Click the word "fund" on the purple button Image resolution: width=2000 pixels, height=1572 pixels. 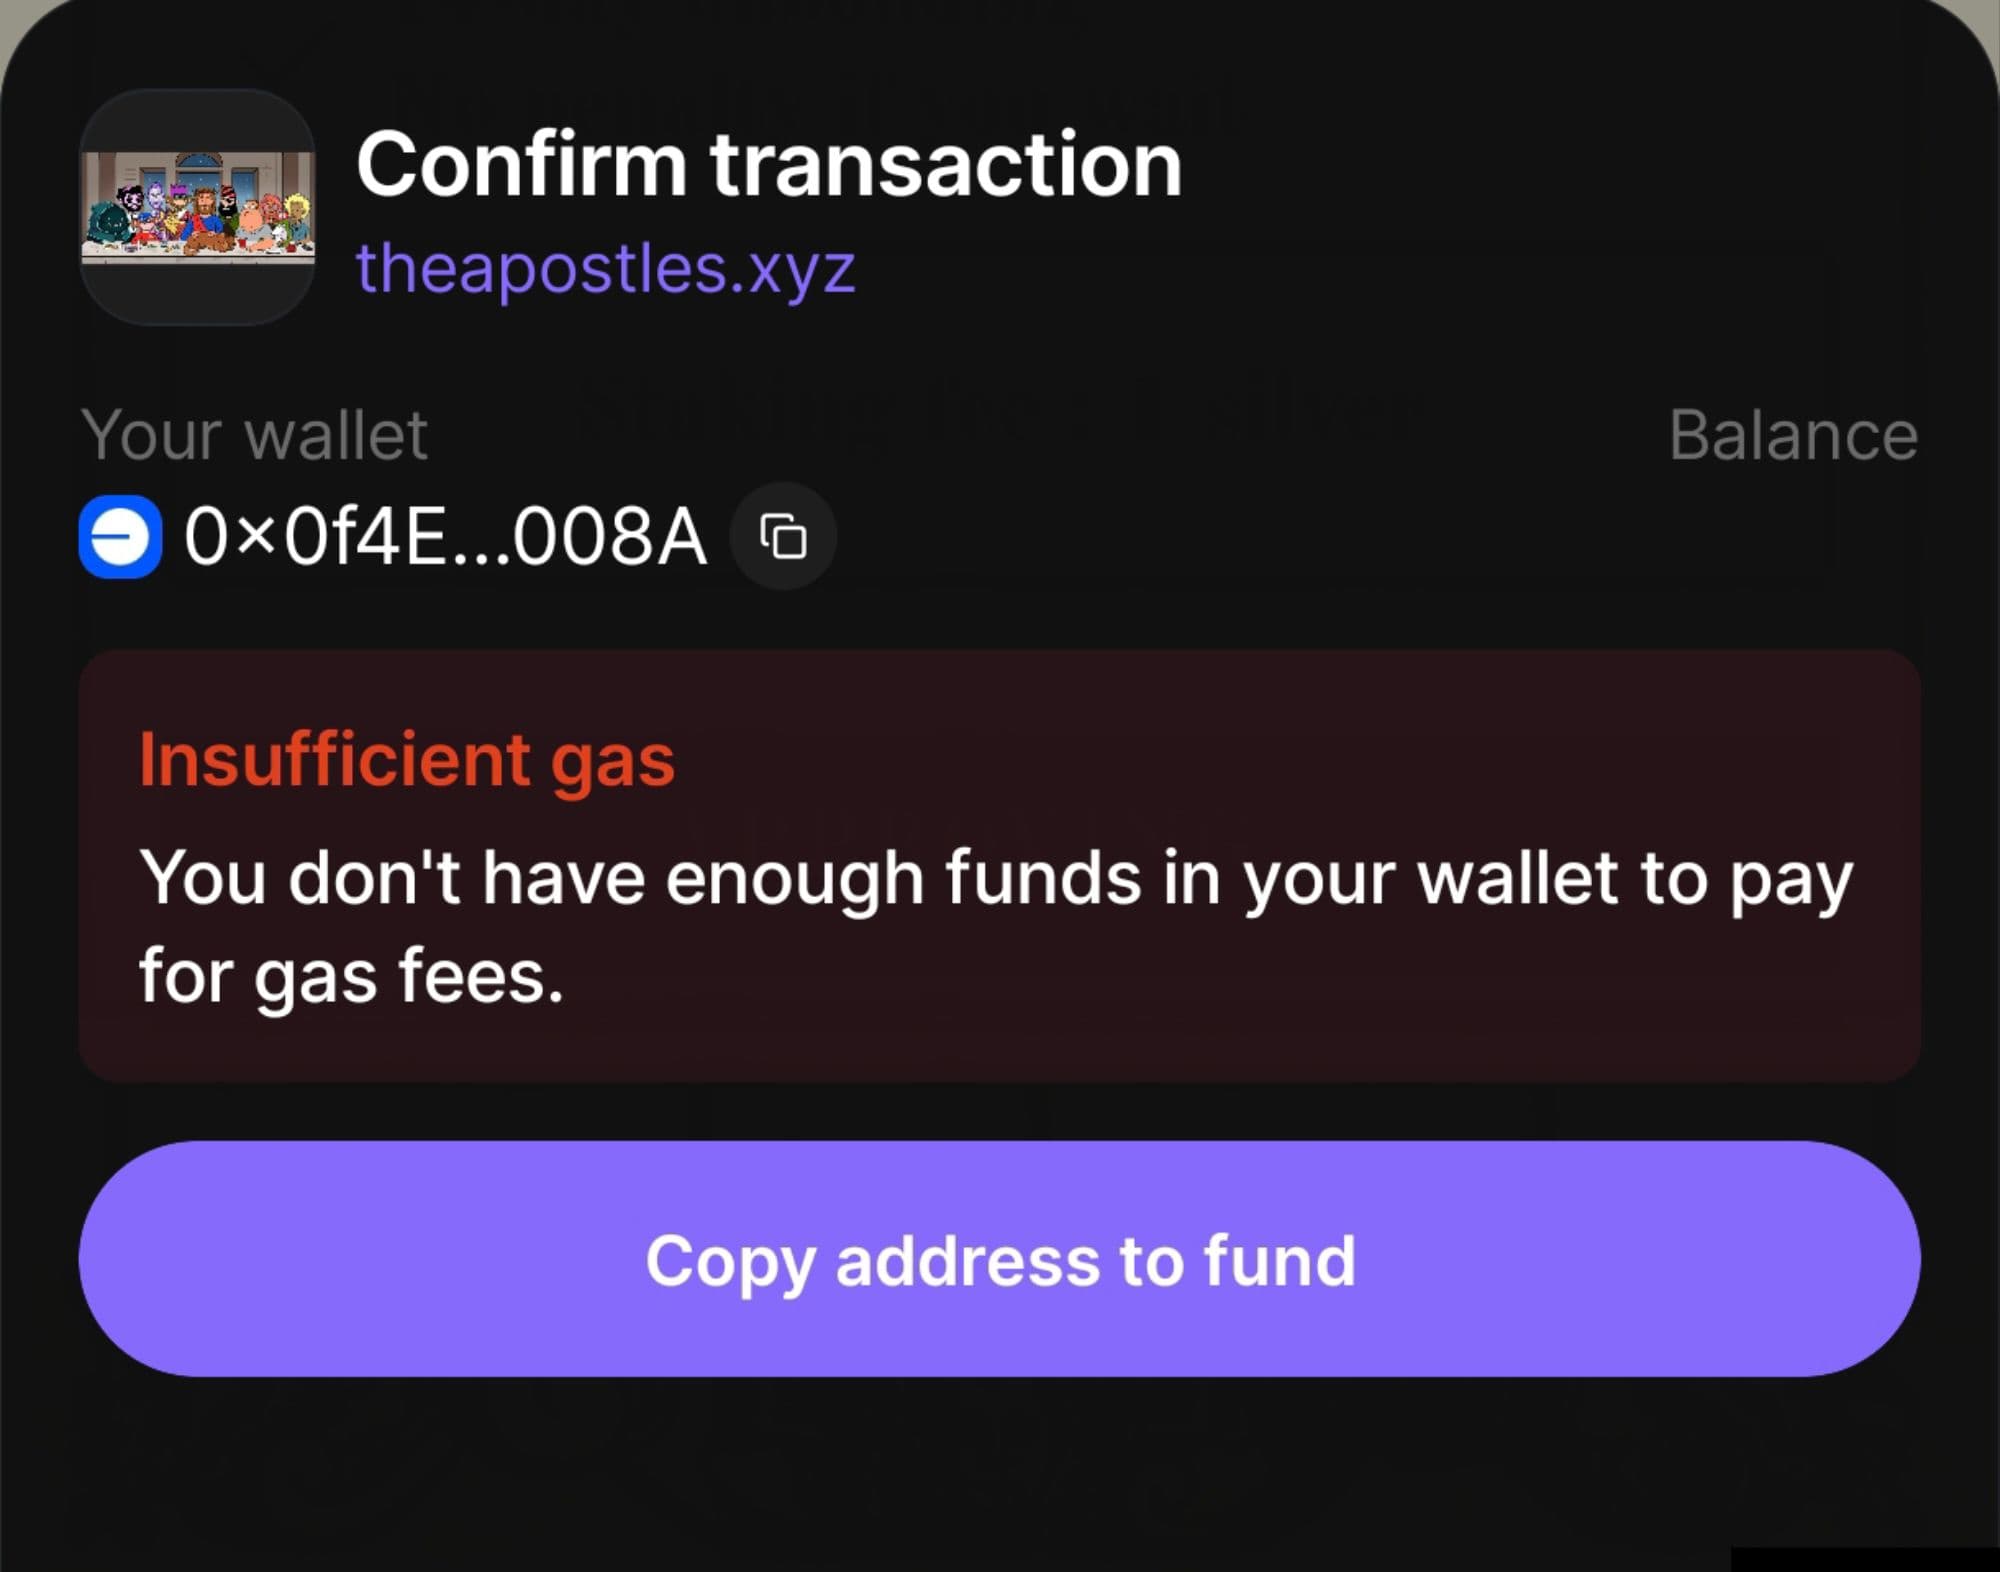(1279, 1260)
